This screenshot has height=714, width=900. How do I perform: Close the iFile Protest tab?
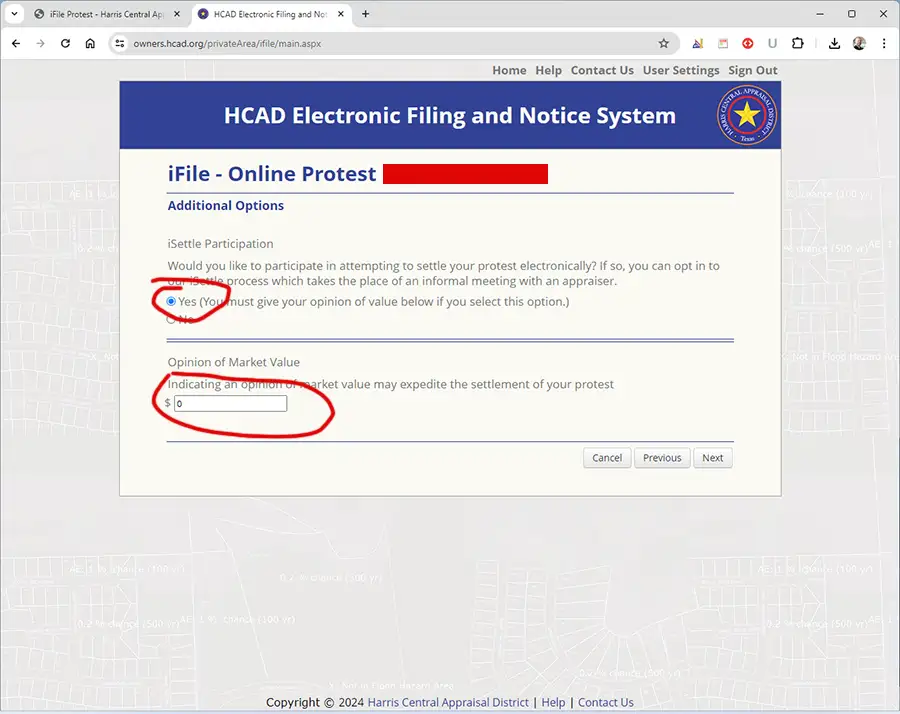tap(177, 14)
